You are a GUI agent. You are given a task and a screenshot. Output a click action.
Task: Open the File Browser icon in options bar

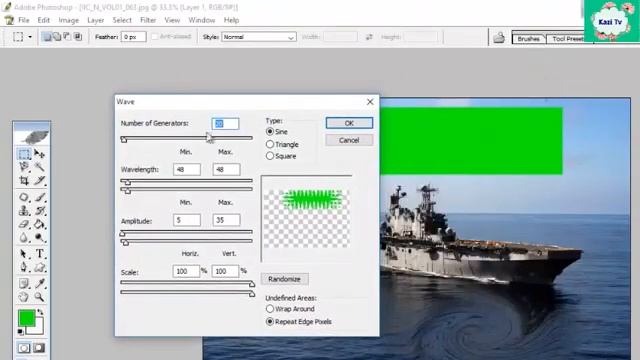coord(498,38)
